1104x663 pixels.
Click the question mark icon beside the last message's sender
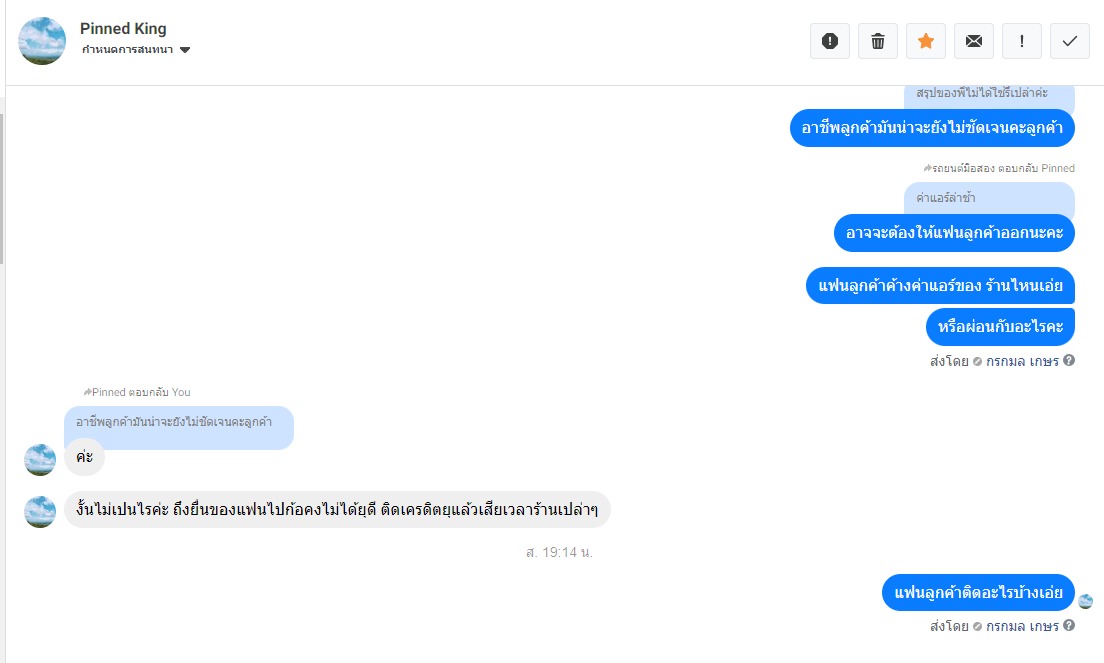(x=1069, y=626)
